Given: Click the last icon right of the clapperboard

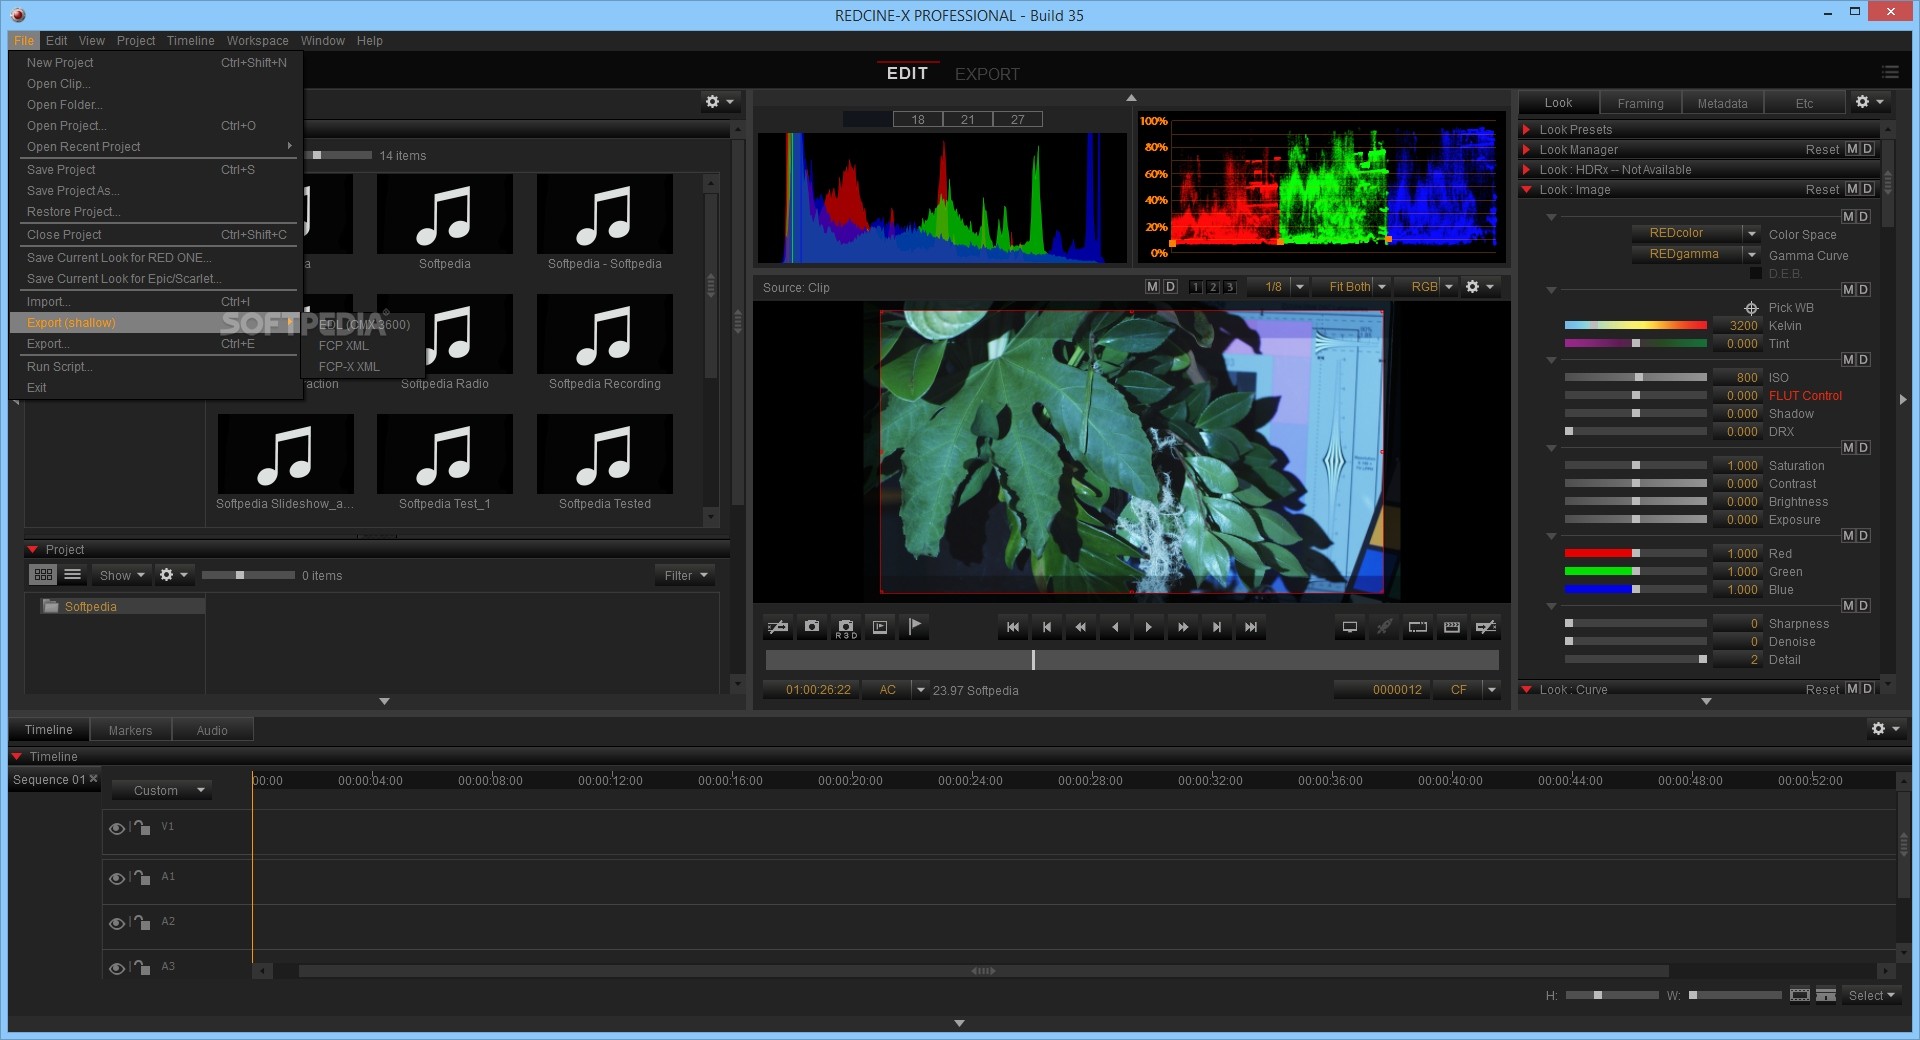Looking at the screenshot, I should 1486,627.
